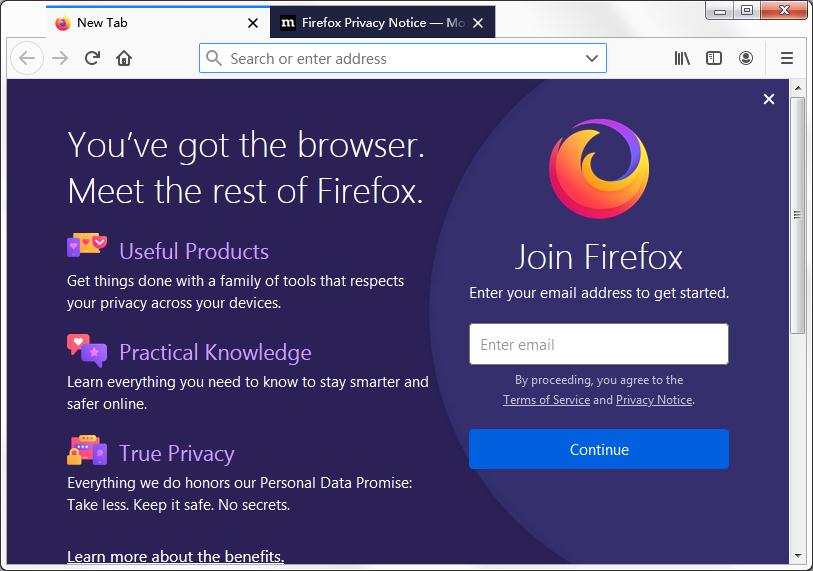Expand the address bar history dropdown
Viewport: 813px width, 571px height.
click(592, 58)
